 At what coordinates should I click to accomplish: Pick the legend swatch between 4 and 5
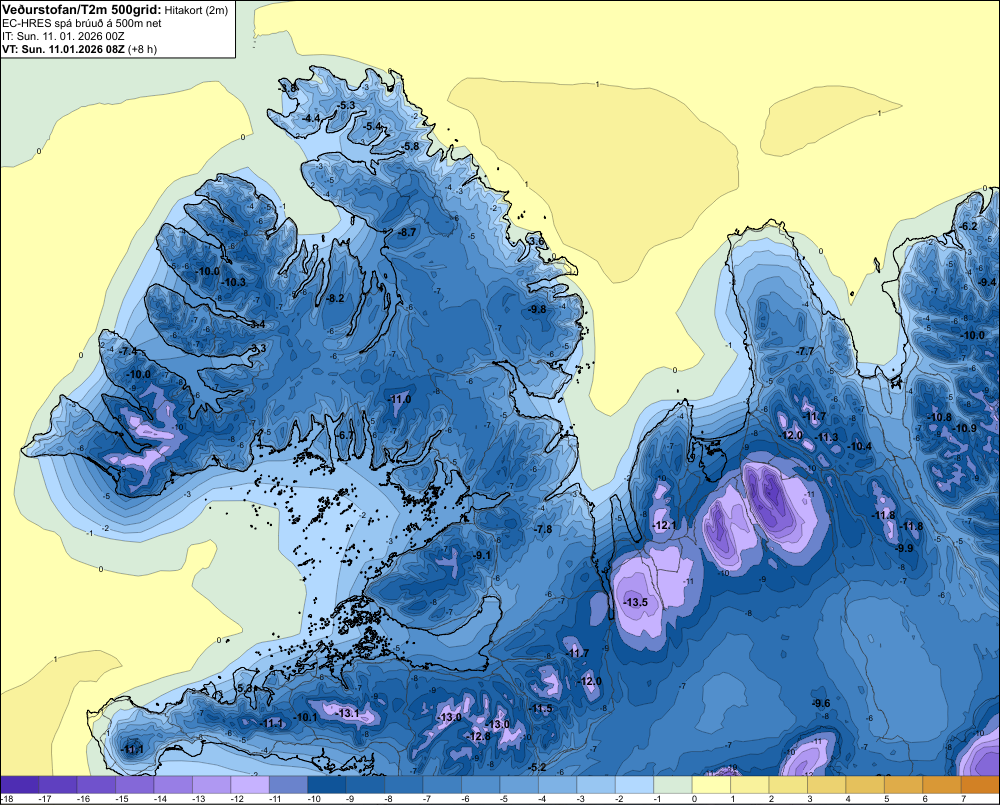pos(865,785)
